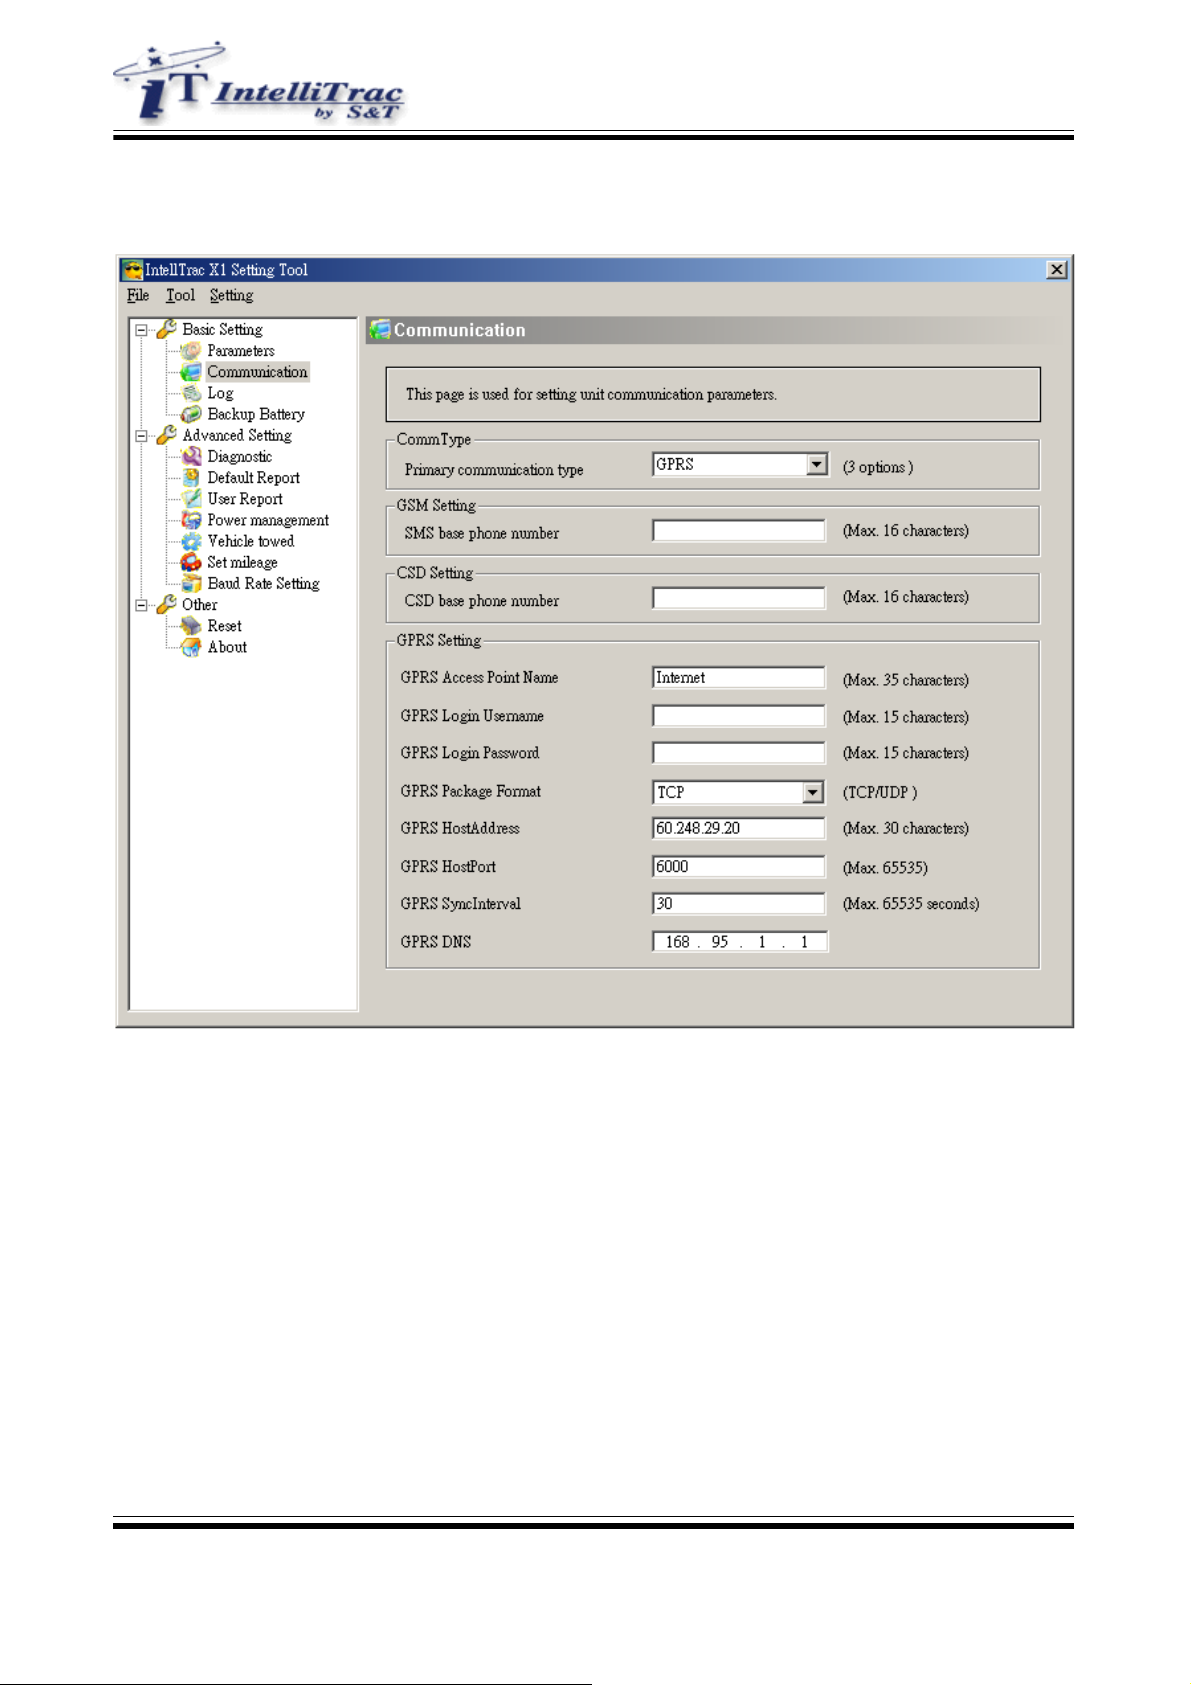1191x1685 pixels.
Task: Click the User Report icon
Action: [191, 499]
